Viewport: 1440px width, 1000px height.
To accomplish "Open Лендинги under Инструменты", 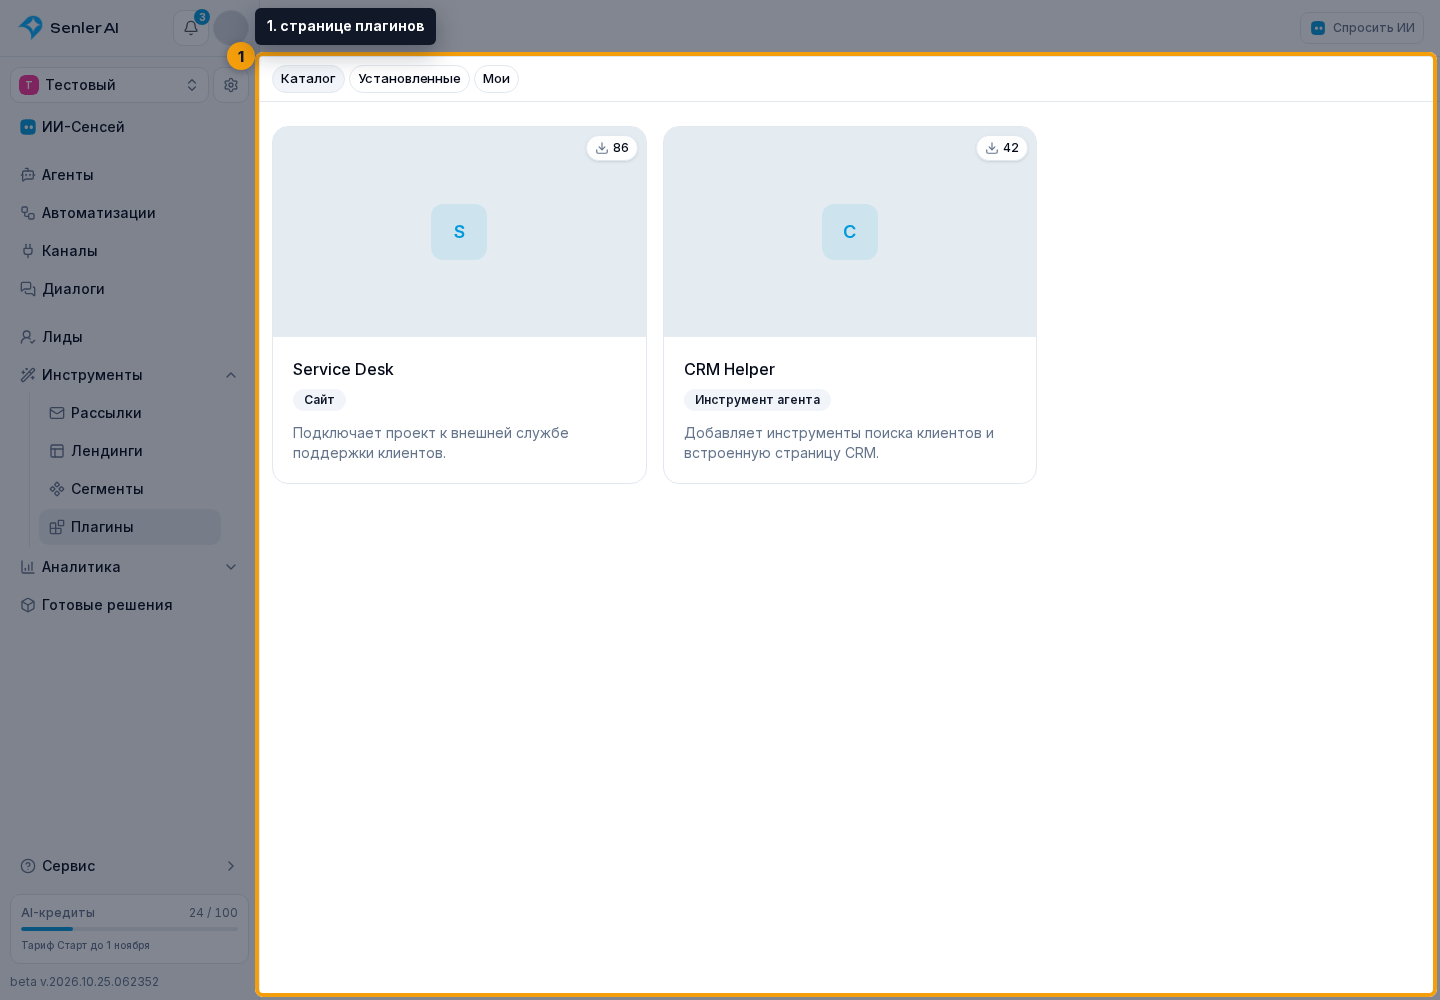I will (130, 451).
